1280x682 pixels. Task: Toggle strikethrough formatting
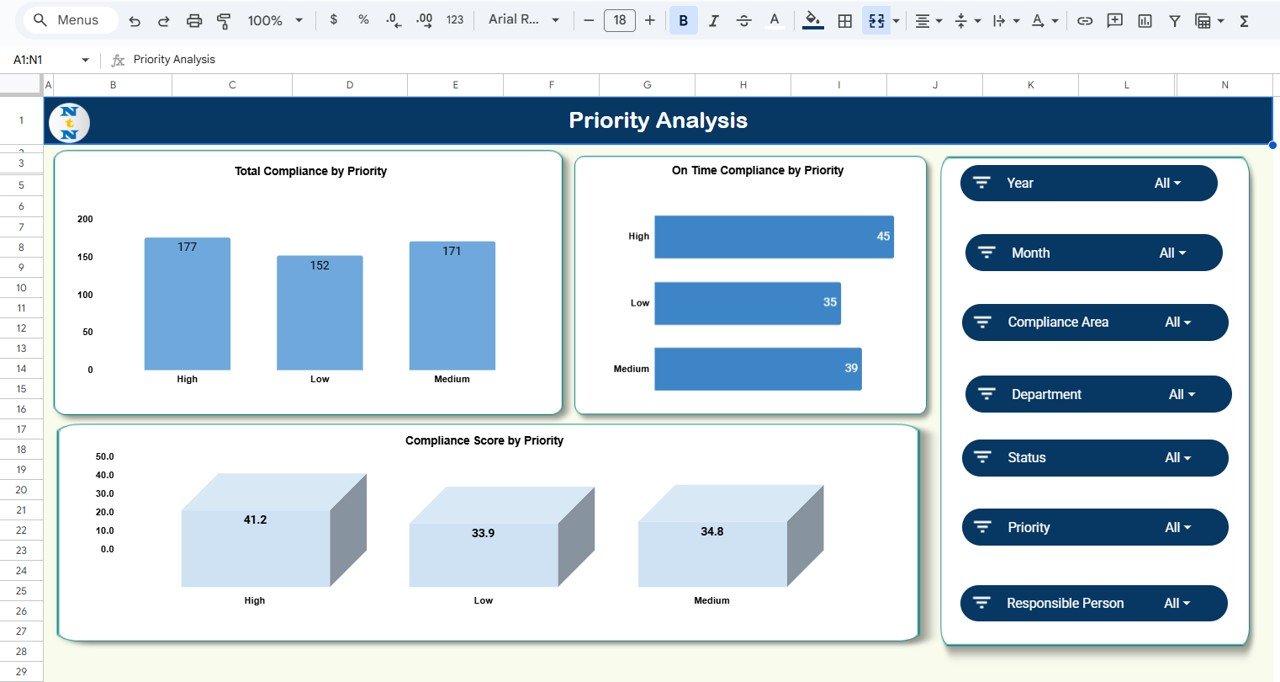[x=742, y=19]
